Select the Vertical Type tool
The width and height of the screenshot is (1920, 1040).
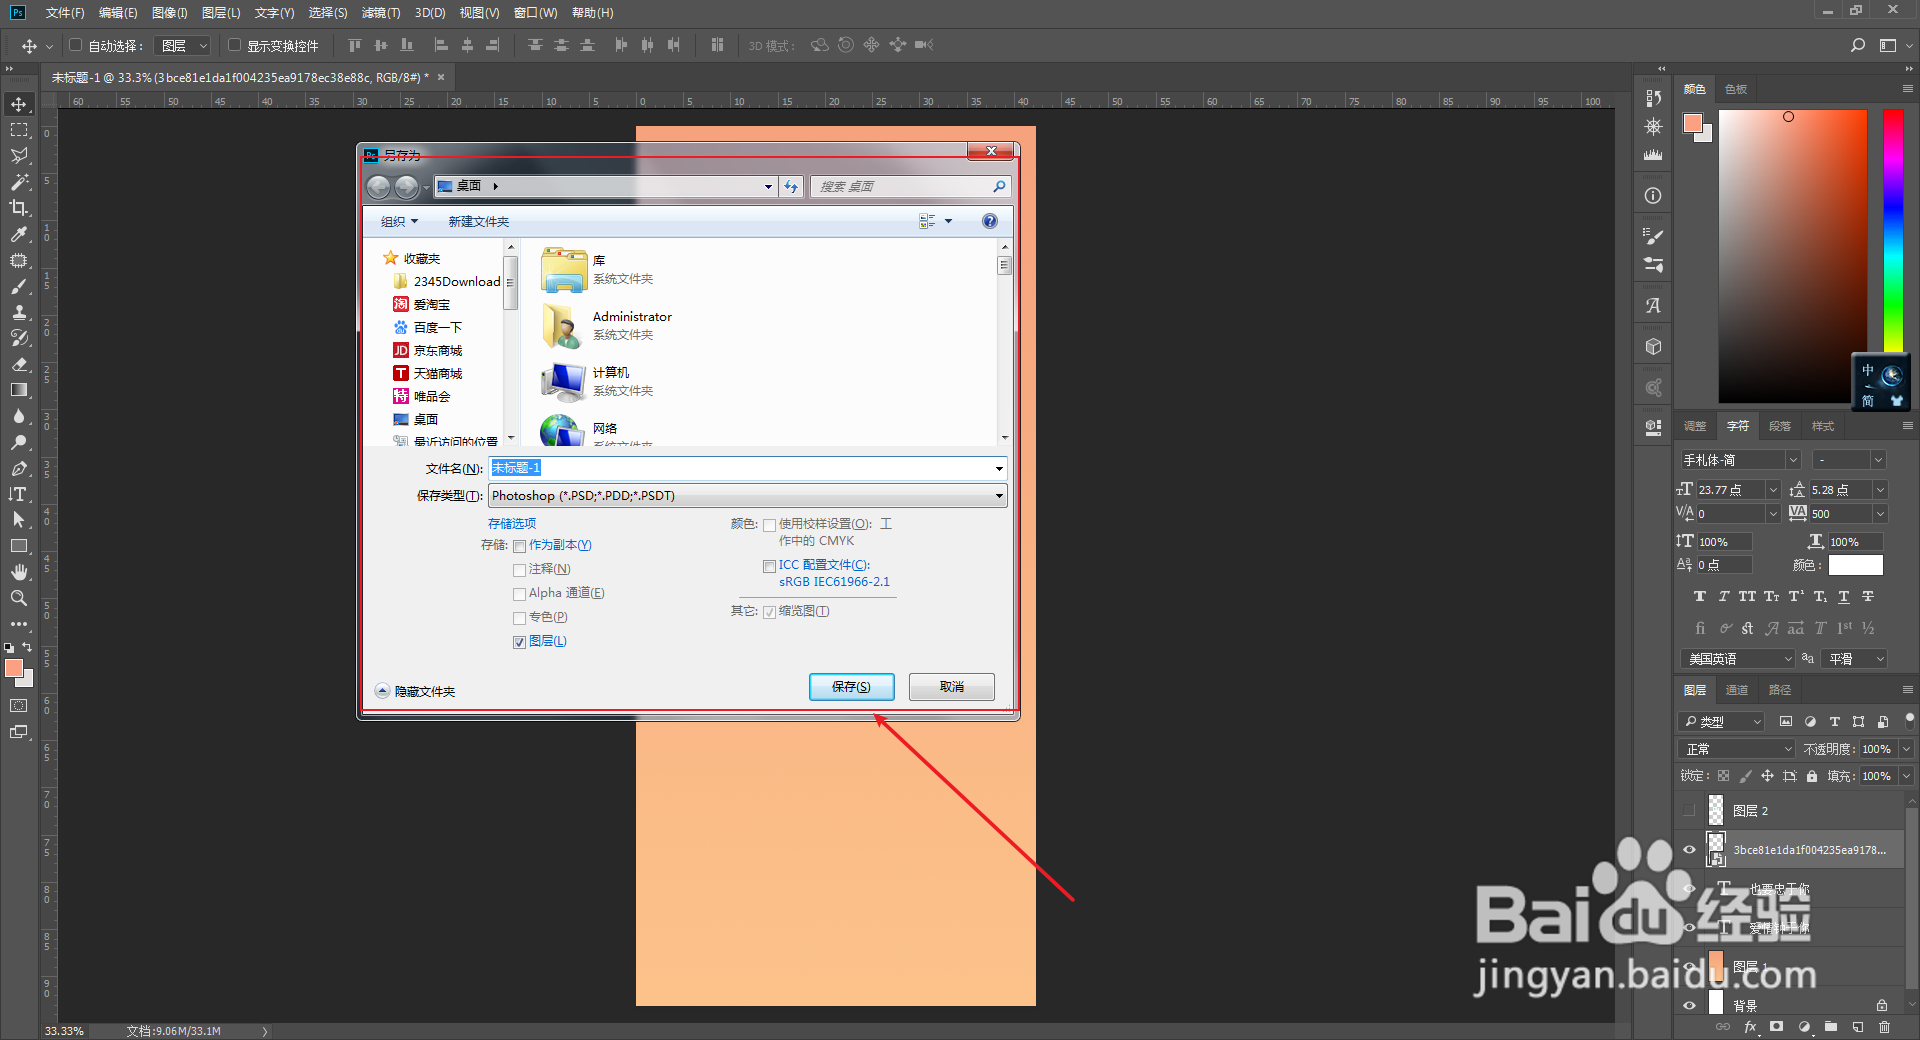[x=19, y=494]
